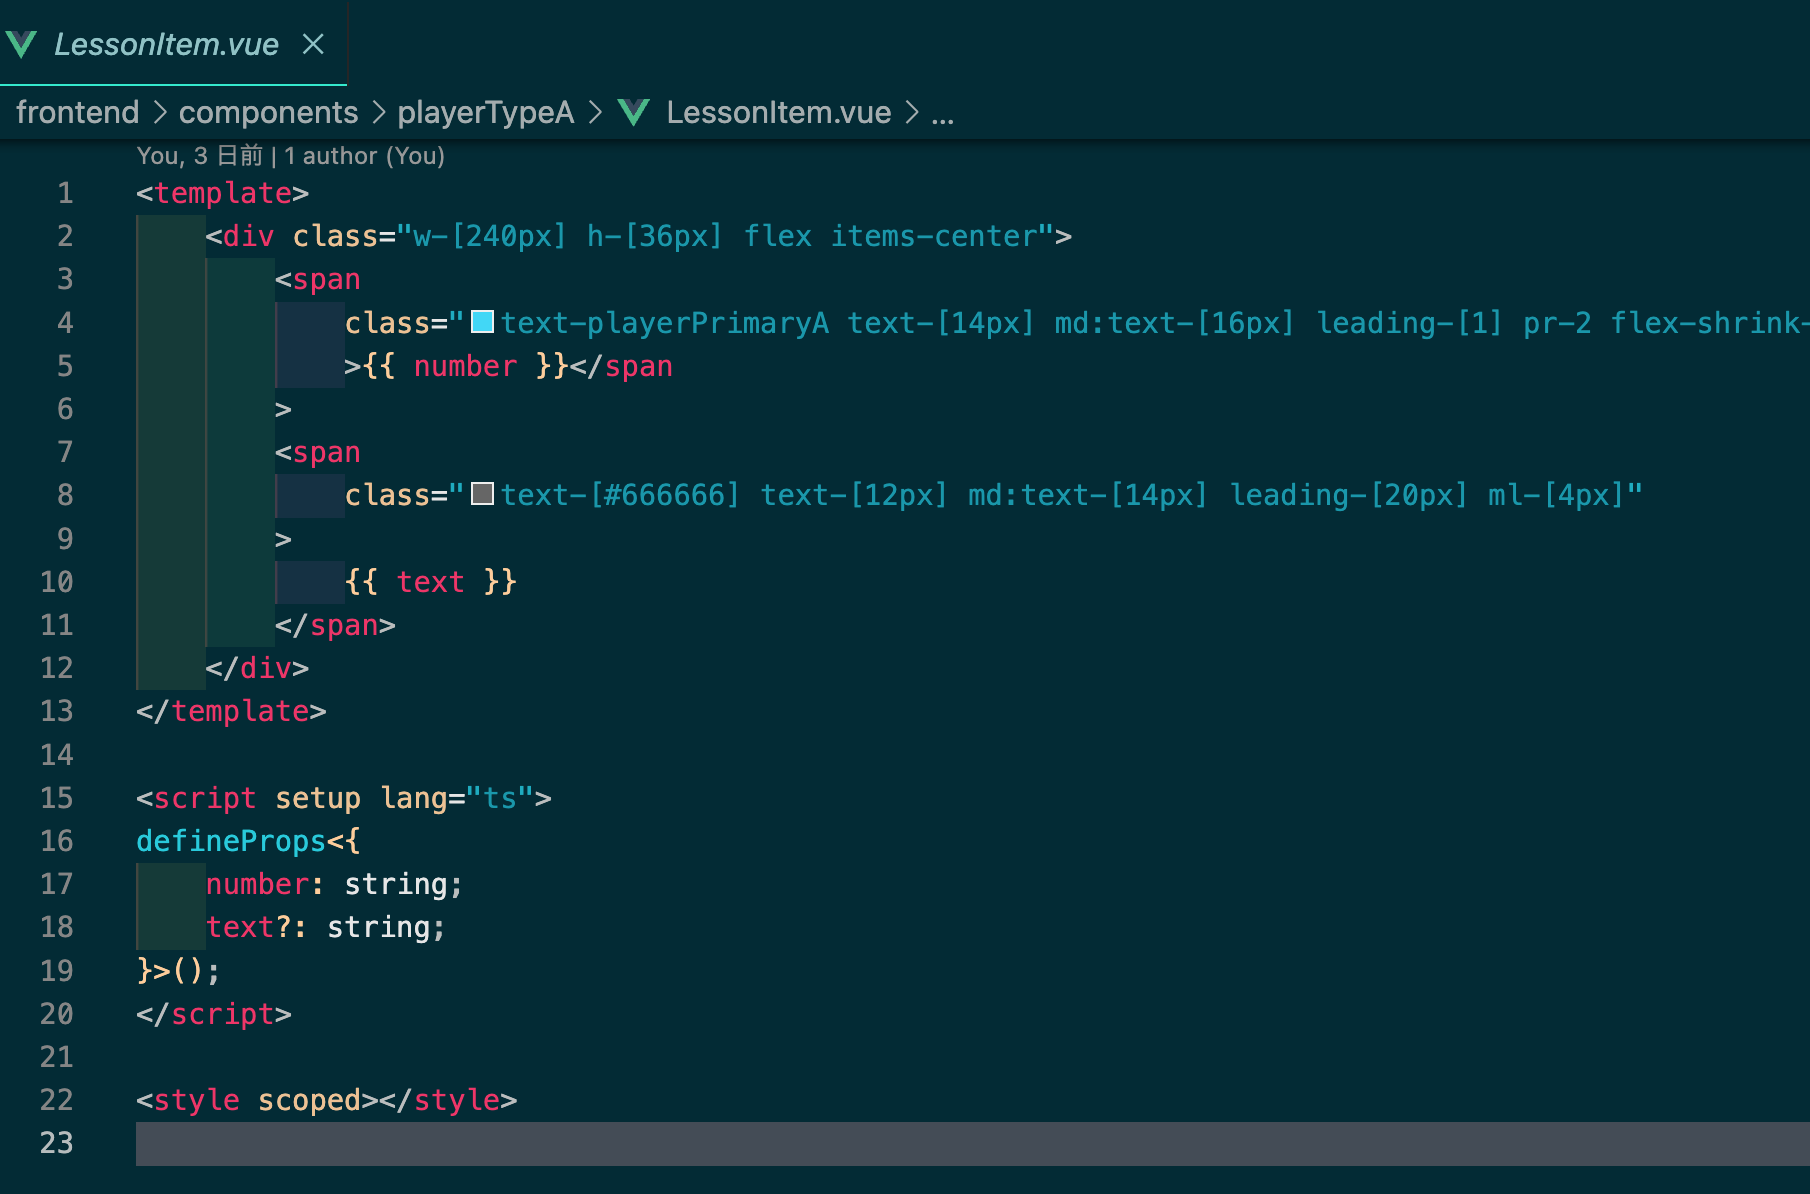Click the Vue logo icon on the editor tab
This screenshot has height=1194, width=1810.
22,44
